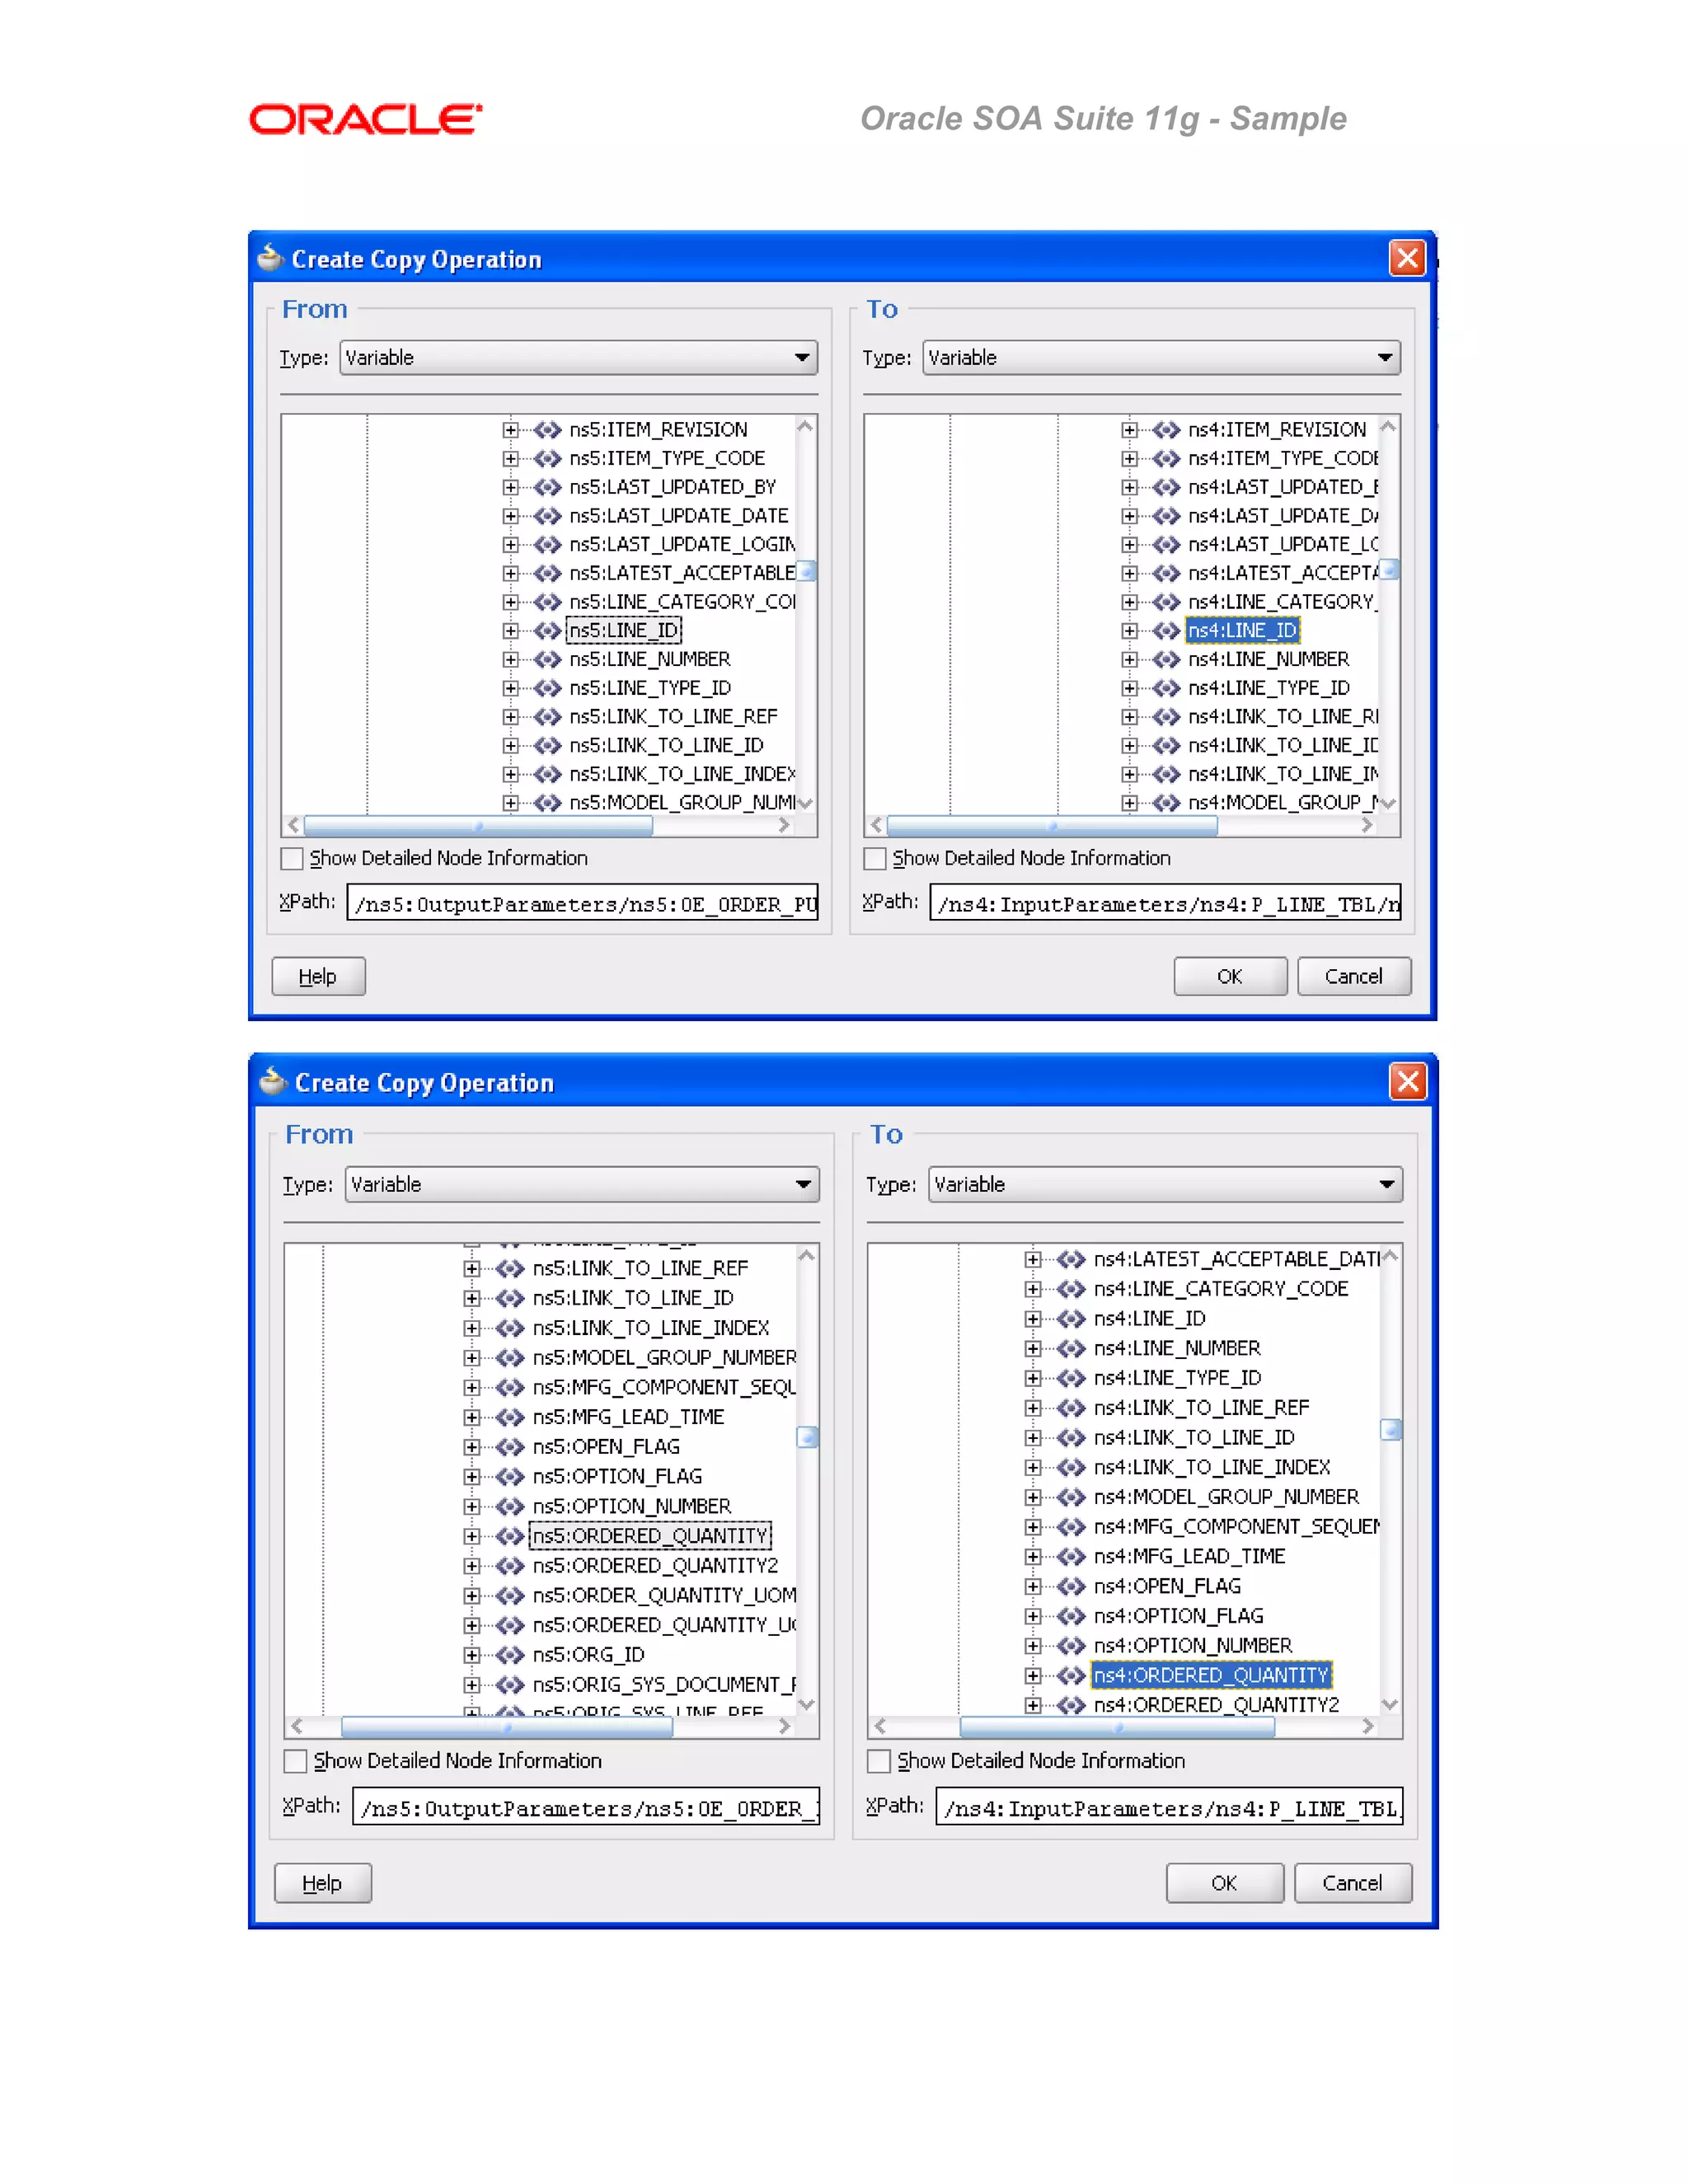Select ns5:MFG_COMPONENT_SEQU row in bottom From tree
This screenshot has width=1688, height=2184.
click(664, 1388)
